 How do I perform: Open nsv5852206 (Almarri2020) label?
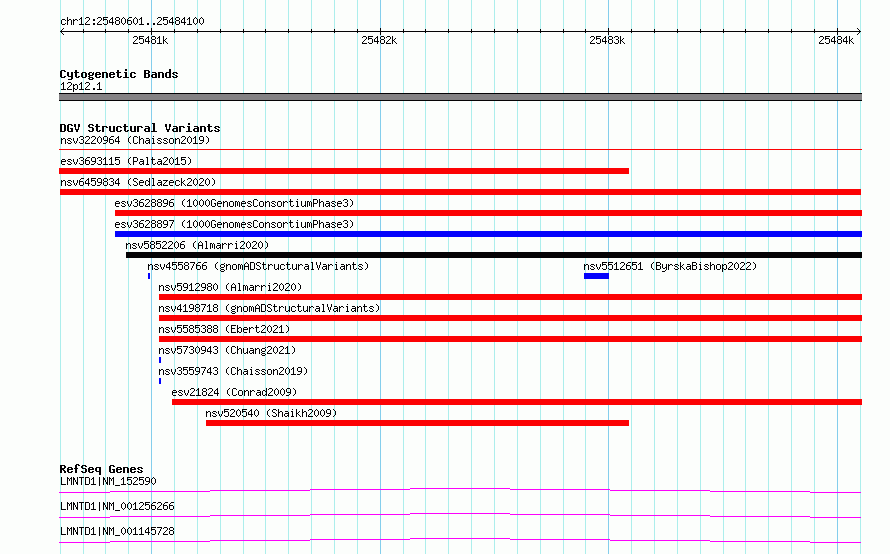tap(197, 245)
